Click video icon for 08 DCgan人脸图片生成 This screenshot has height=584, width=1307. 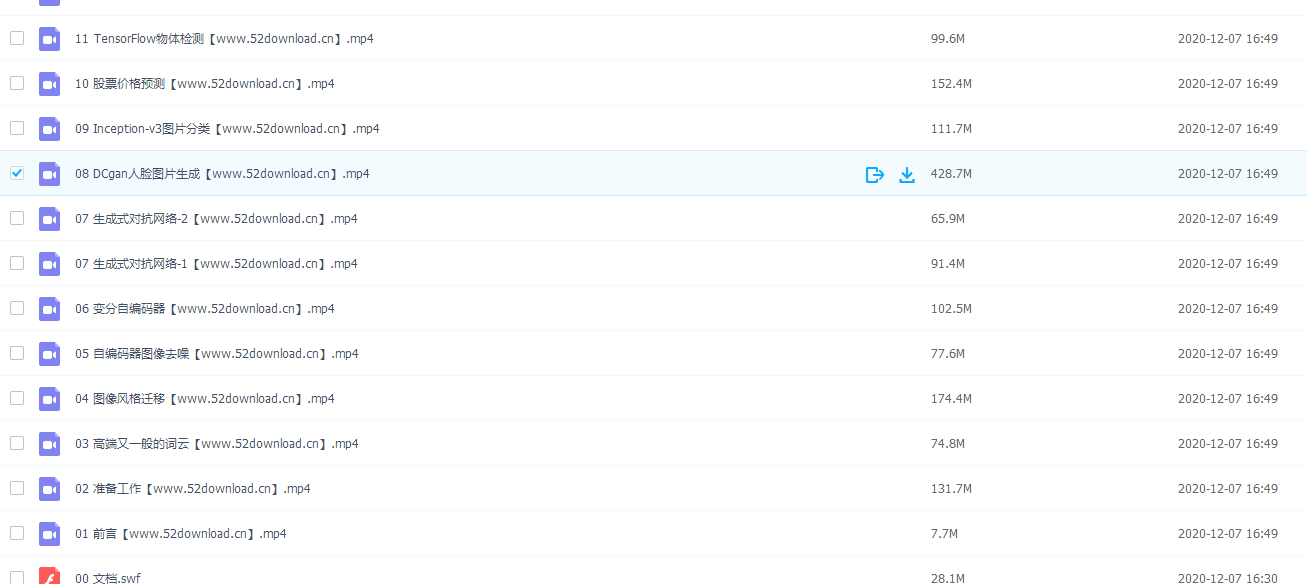click(x=49, y=174)
